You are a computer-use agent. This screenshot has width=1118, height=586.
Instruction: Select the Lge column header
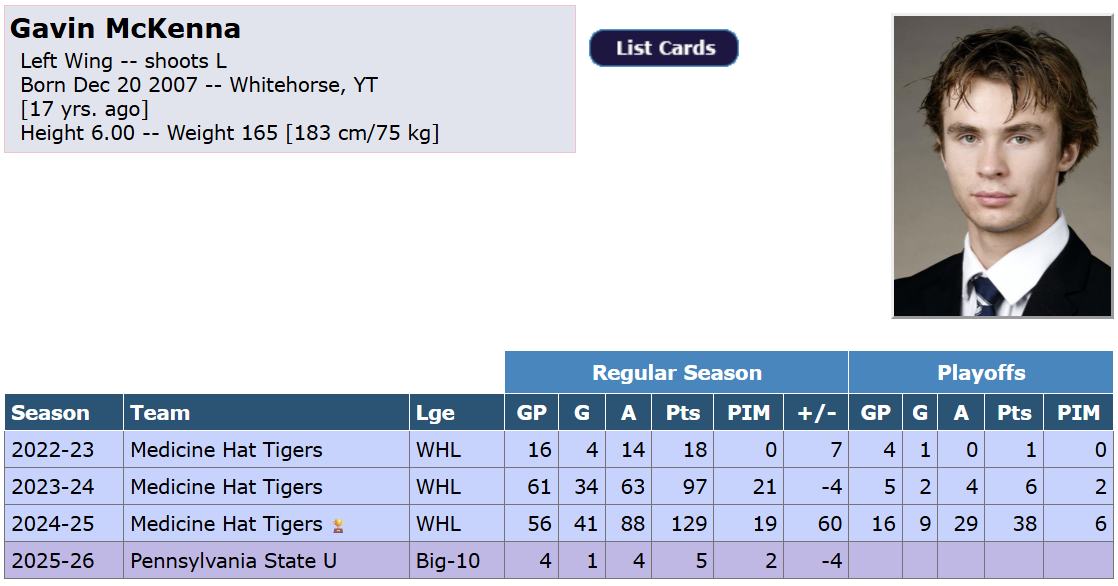click(x=436, y=413)
